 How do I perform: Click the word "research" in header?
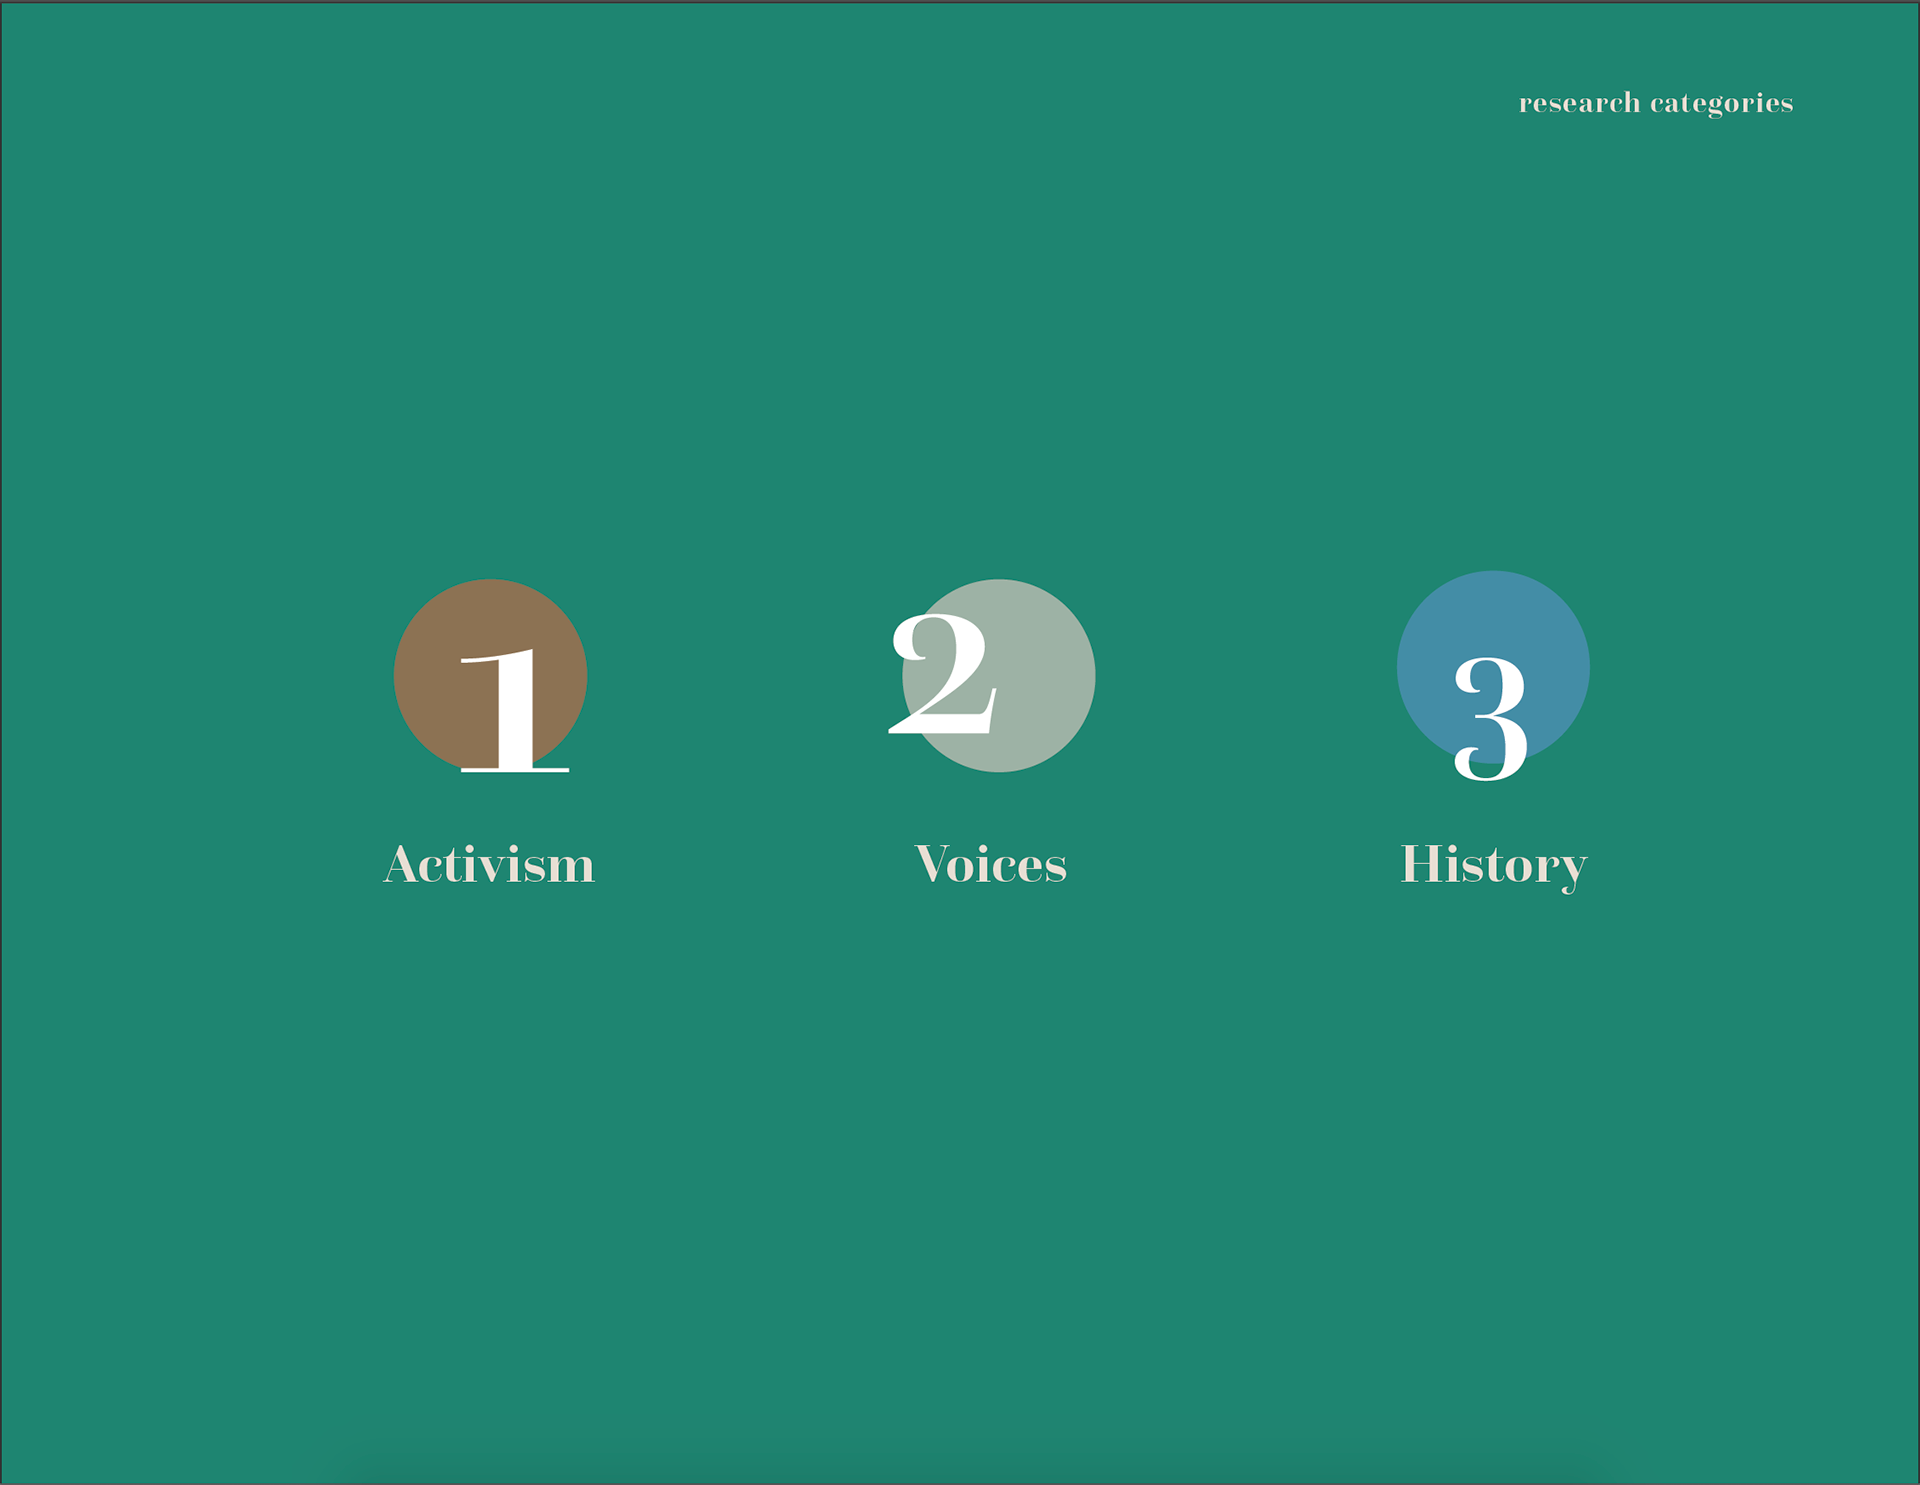tap(1579, 103)
